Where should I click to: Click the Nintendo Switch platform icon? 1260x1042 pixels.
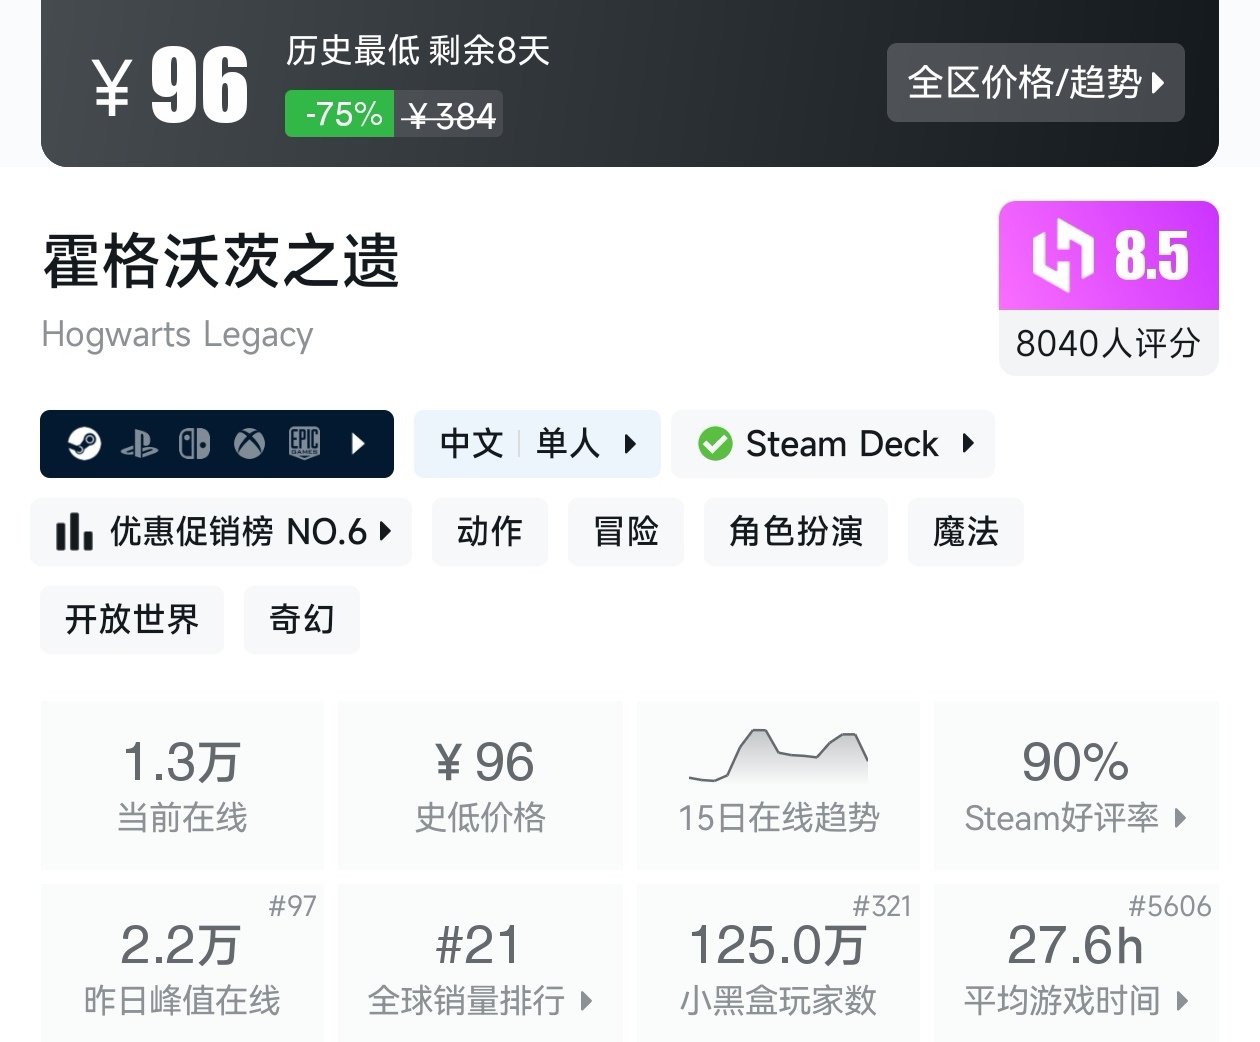pos(194,443)
